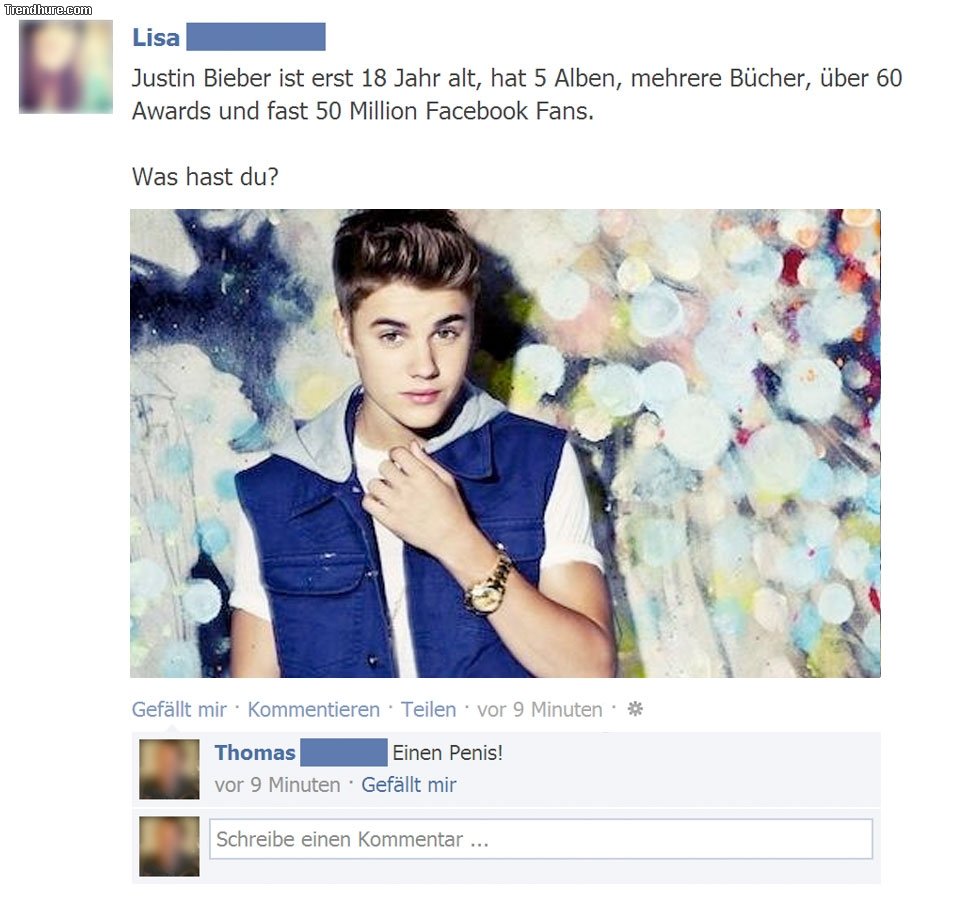960x902 pixels.
Task: Open Thomas's blurred avatar in the comment
Action: click(169, 769)
